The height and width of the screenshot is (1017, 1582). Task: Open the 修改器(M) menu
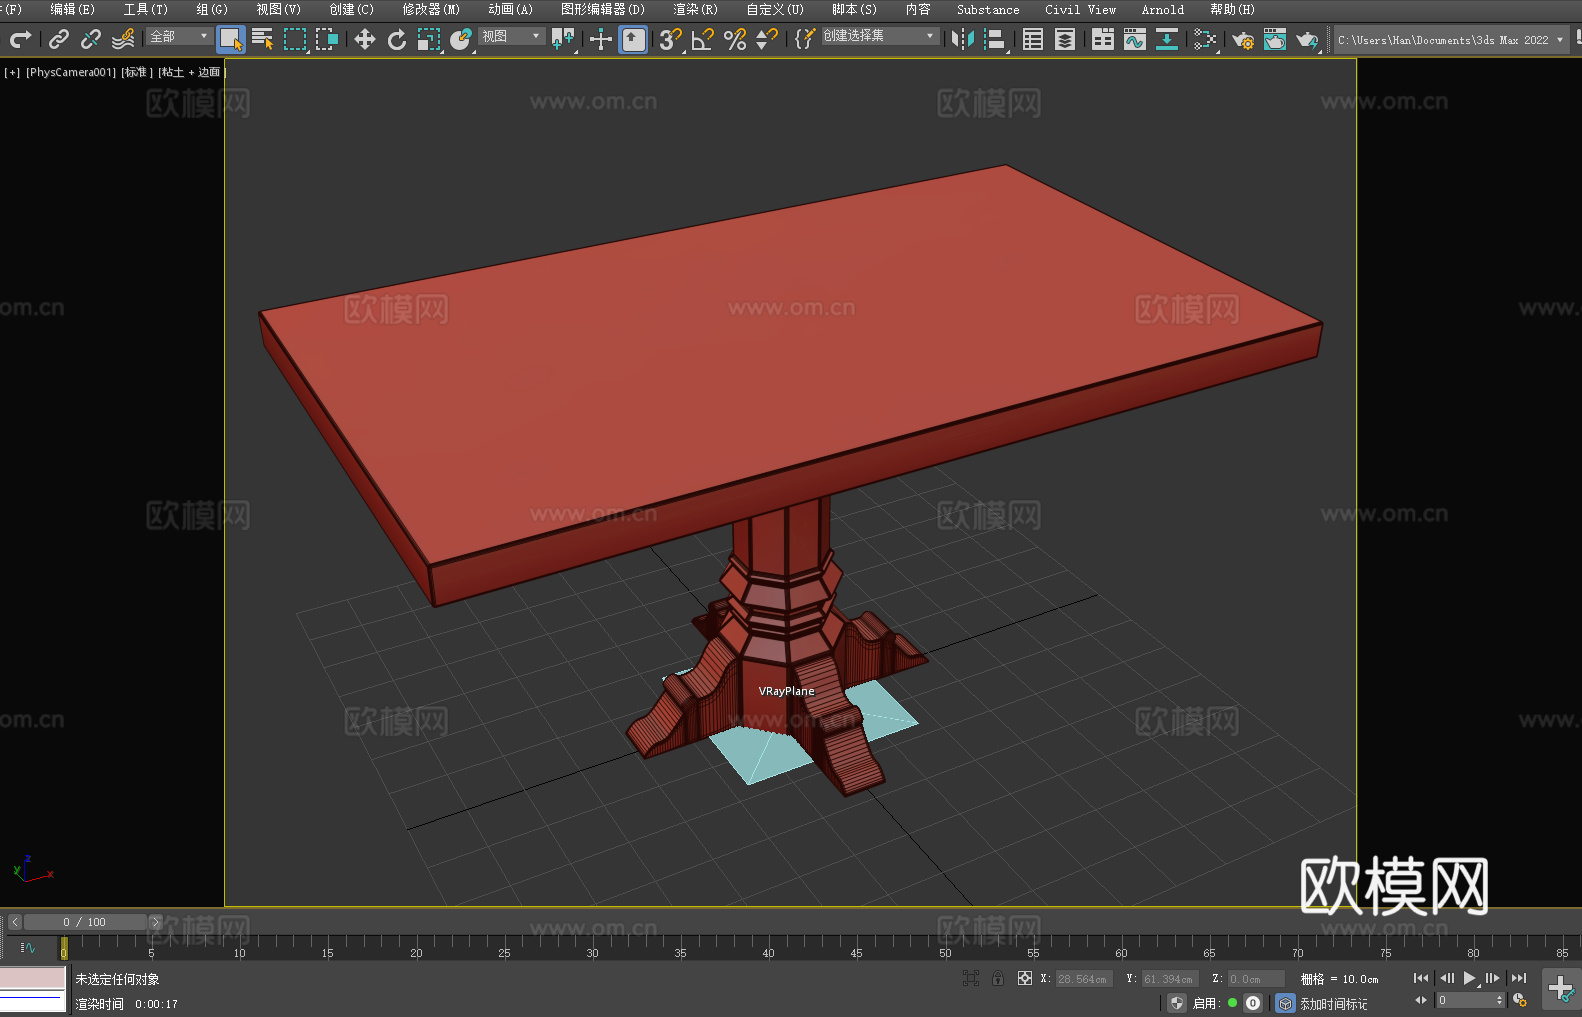click(x=431, y=10)
